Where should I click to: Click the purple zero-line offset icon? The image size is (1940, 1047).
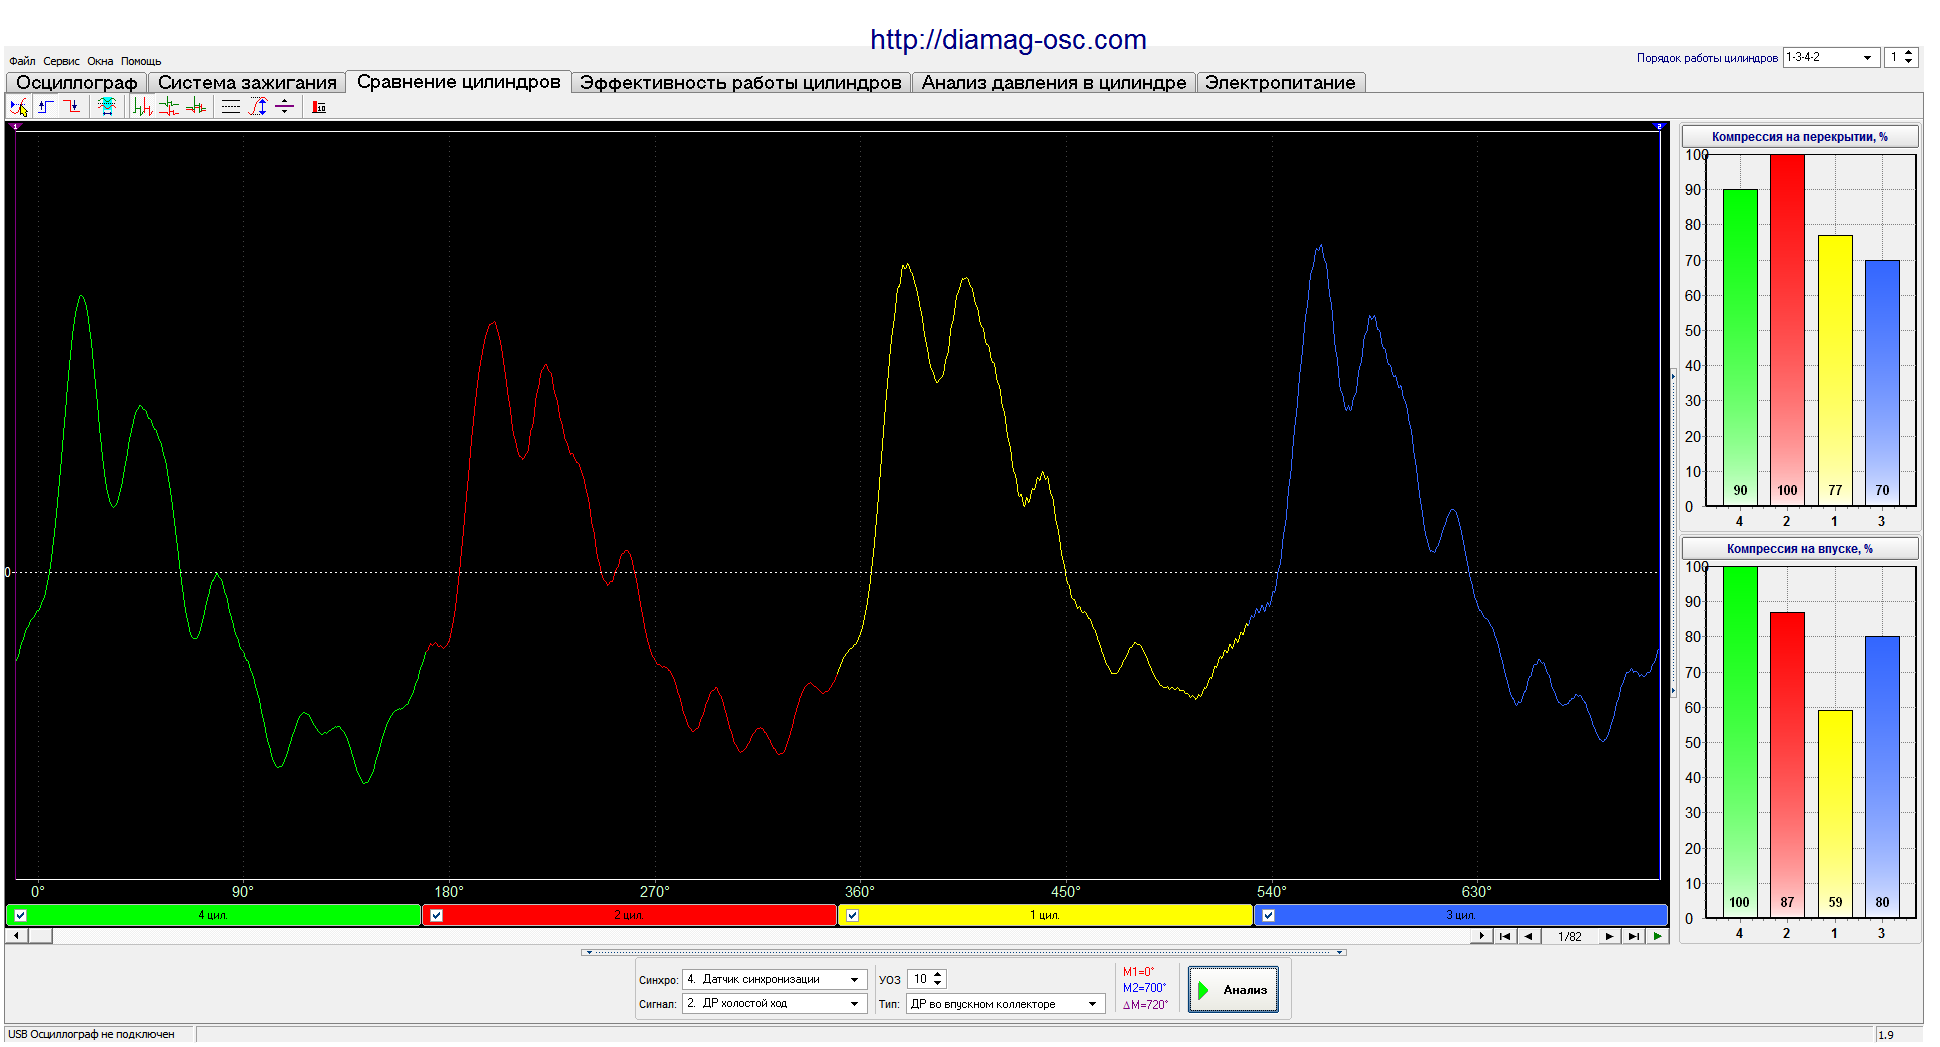pyautogui.click(x=285, y=107)
